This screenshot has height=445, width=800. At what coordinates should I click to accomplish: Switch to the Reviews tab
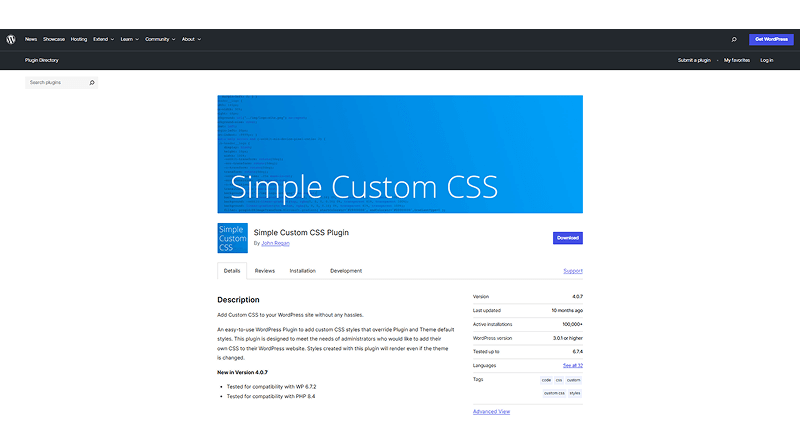[x=265, y=271]
